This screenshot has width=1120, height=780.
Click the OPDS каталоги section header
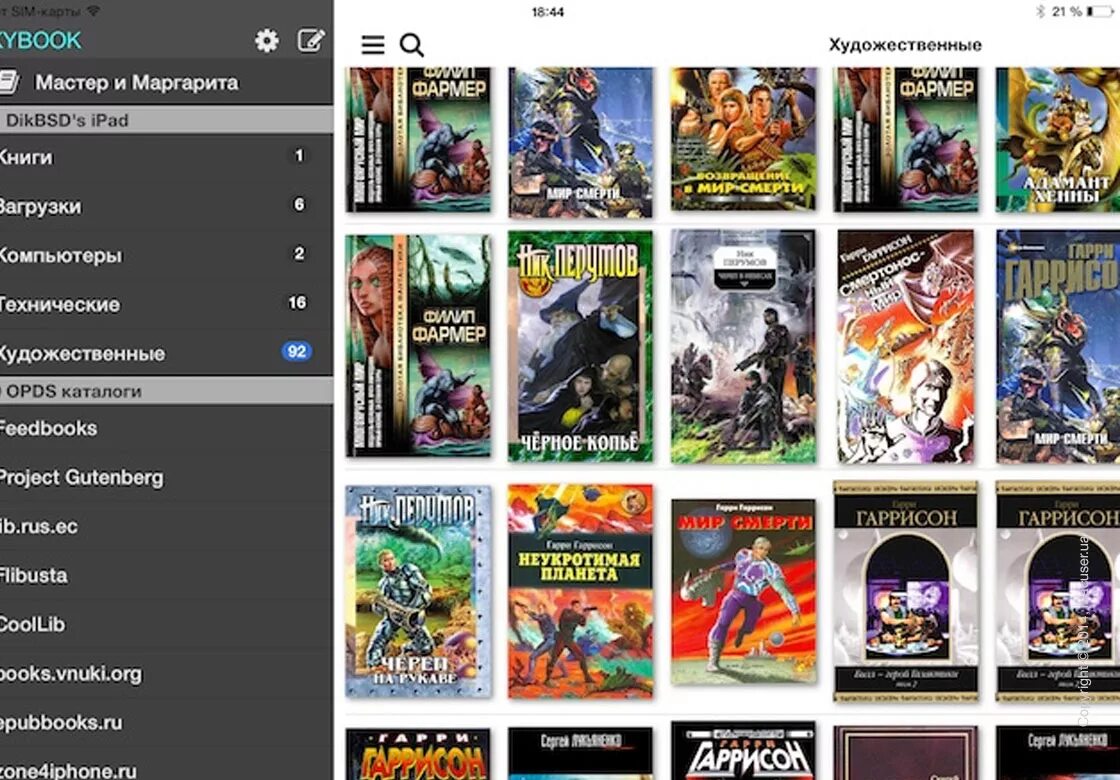[x=166, y=391]
